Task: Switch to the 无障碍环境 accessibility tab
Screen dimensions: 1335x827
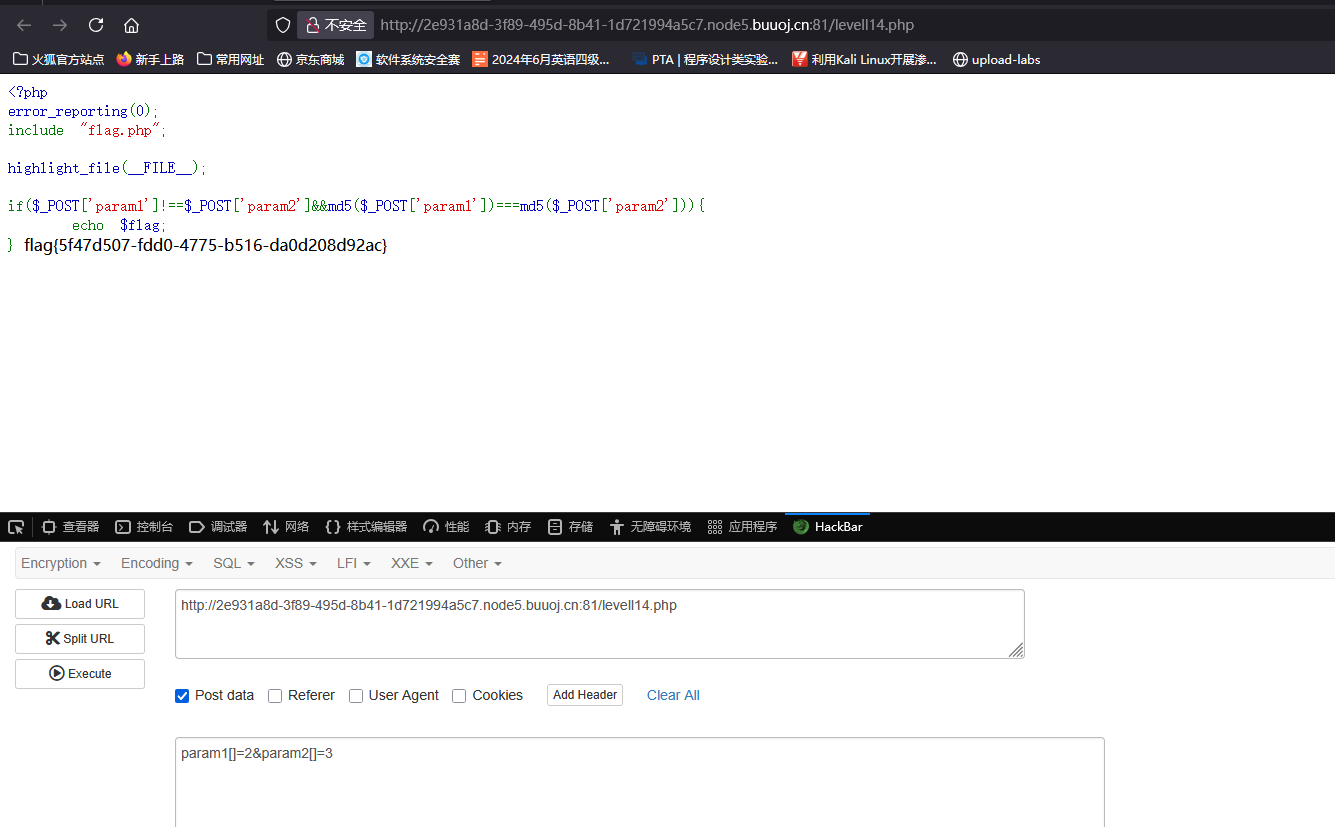Action: click(x=650, y=527)
